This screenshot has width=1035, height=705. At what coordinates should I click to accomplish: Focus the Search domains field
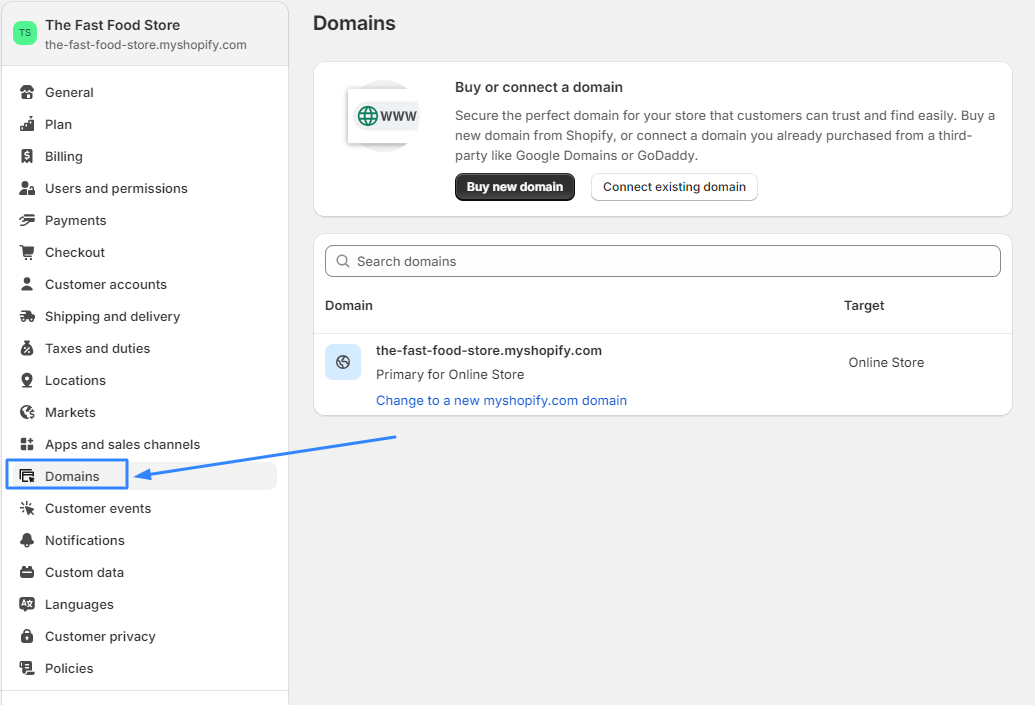click(663, 261)
